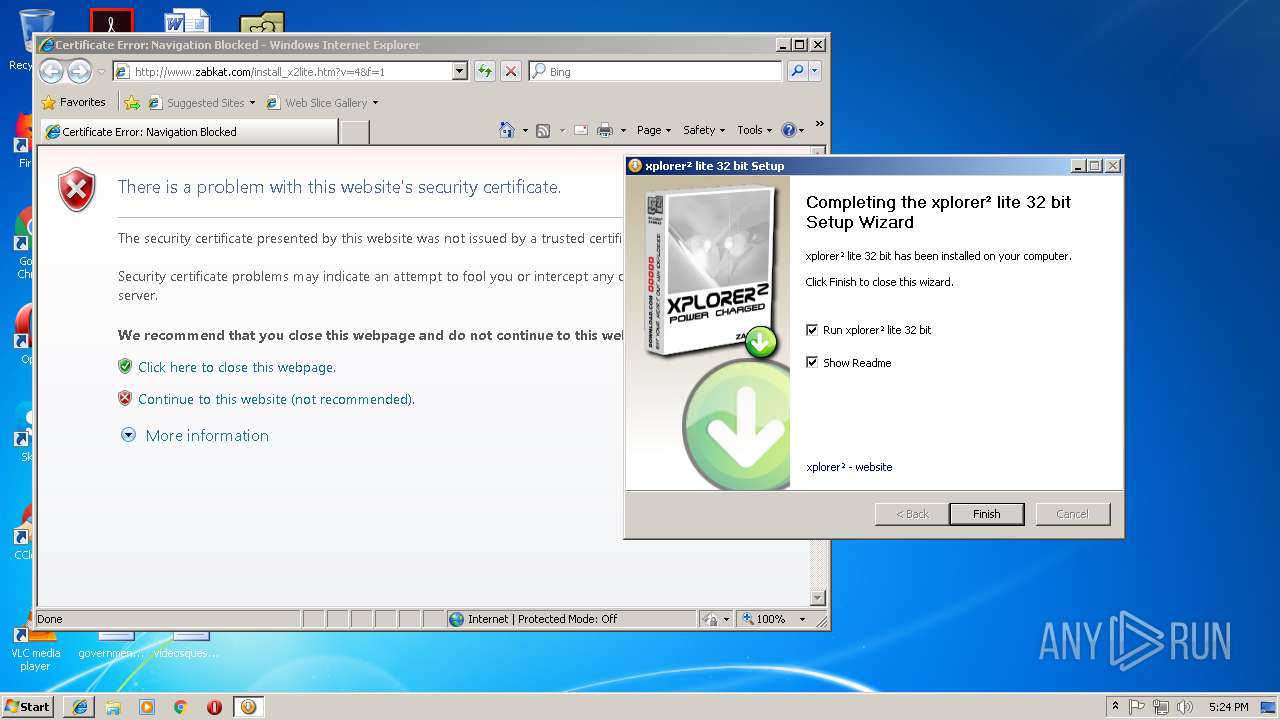The height and width of the screenshot is (720, 1280).
Task: Open Opera from the taskbar
Action: click(x=214, y=706)
